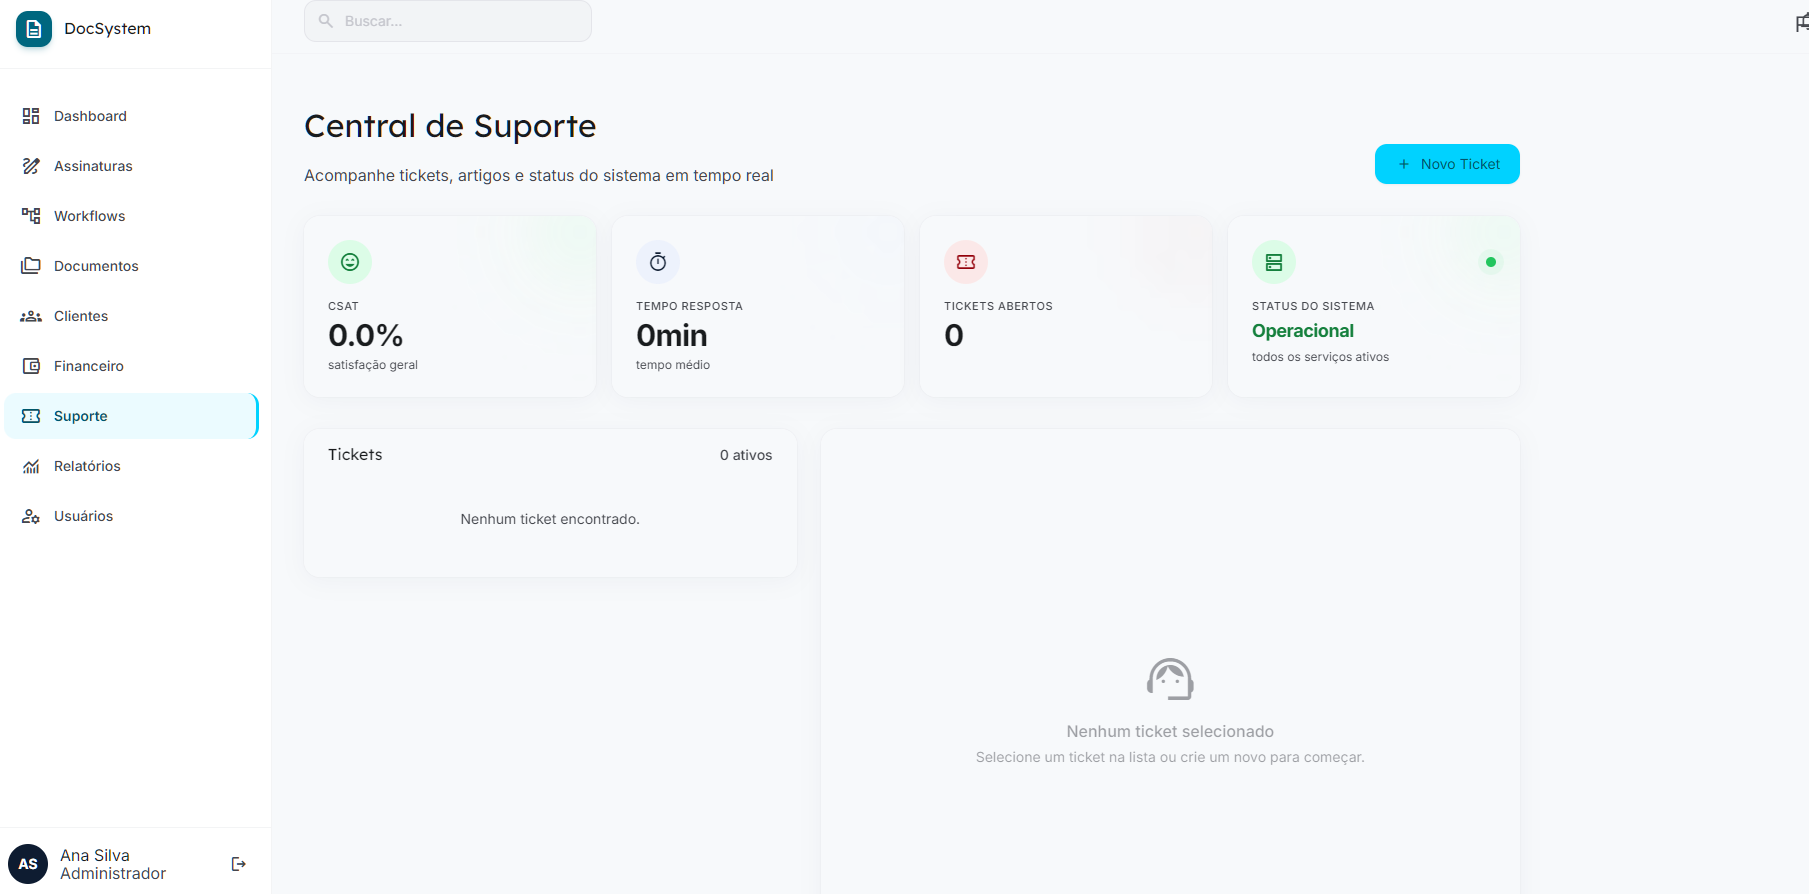
Task: Click the Usuários user-settings icon
Action: (x=31, y=516)
